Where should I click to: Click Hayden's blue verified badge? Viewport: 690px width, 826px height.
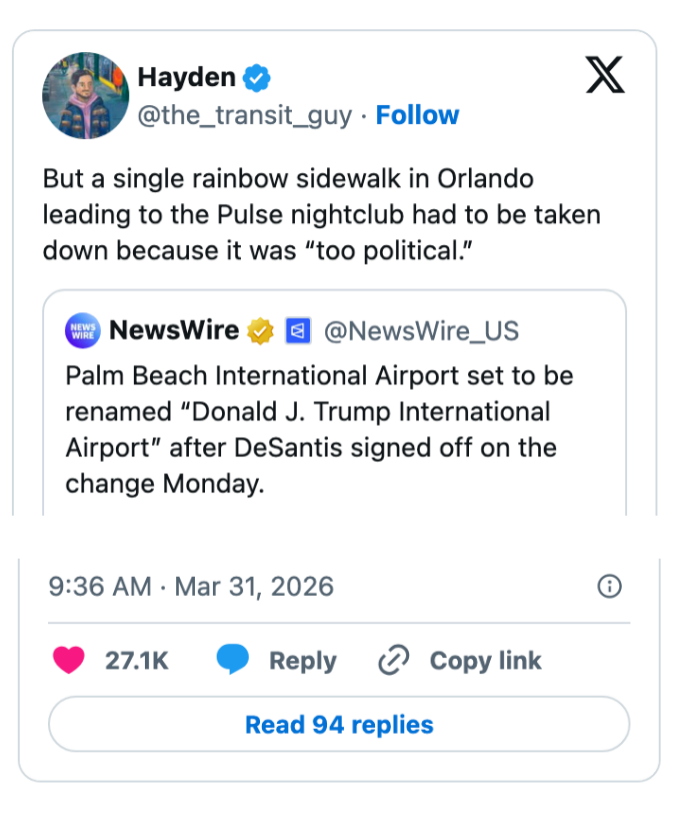pyautogui.click(x=258, y=77)
